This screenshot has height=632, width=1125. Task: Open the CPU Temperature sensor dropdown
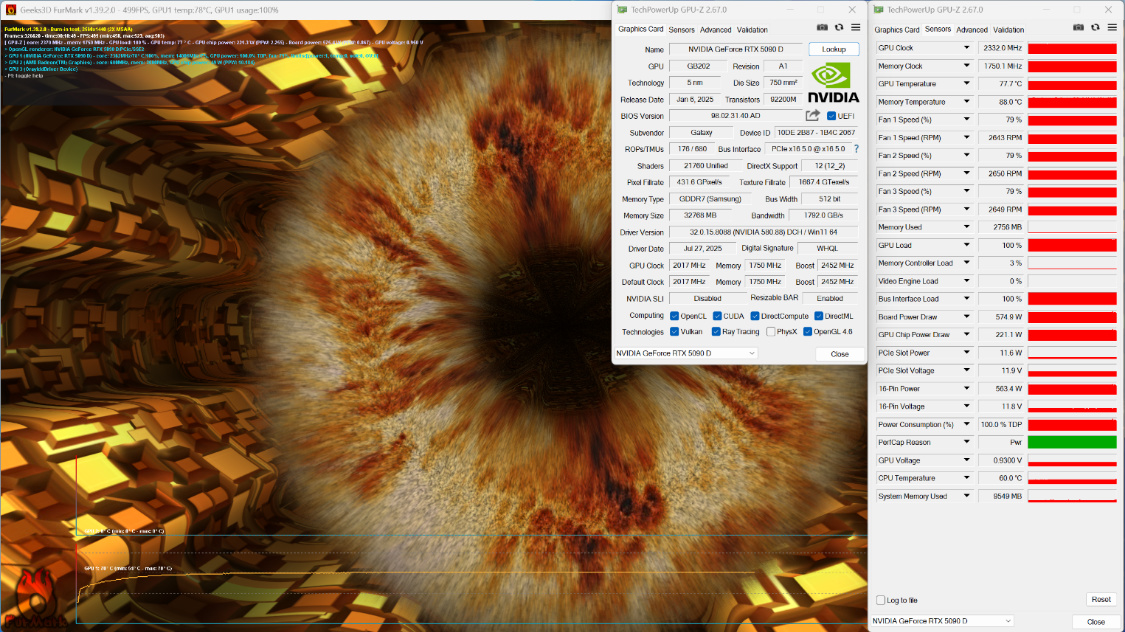pyautogui.click(x=966, y=478)
